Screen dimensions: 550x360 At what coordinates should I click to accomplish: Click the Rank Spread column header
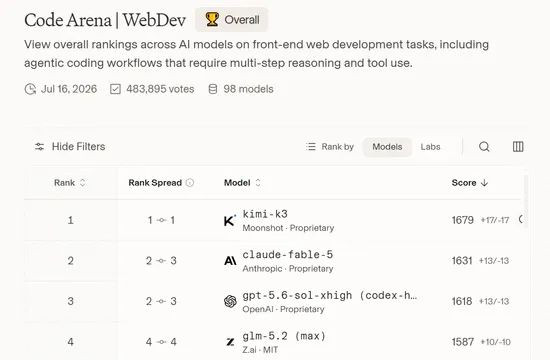[155, 183]
